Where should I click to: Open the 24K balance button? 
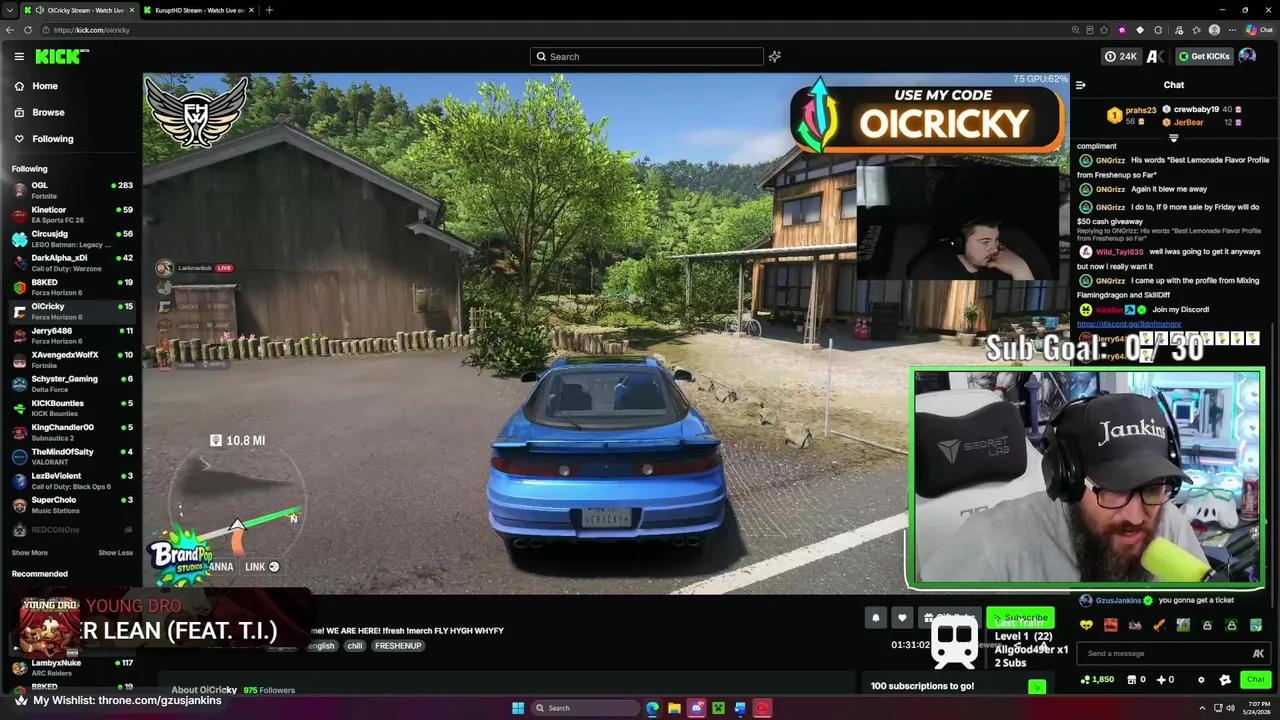click(1121, 57)
